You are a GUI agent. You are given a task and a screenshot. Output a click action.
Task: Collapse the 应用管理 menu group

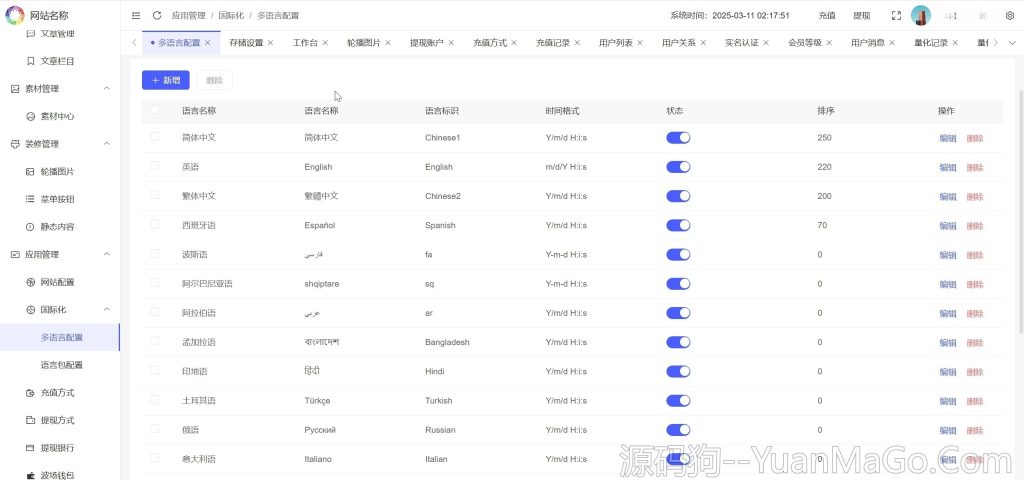[107, 255]
